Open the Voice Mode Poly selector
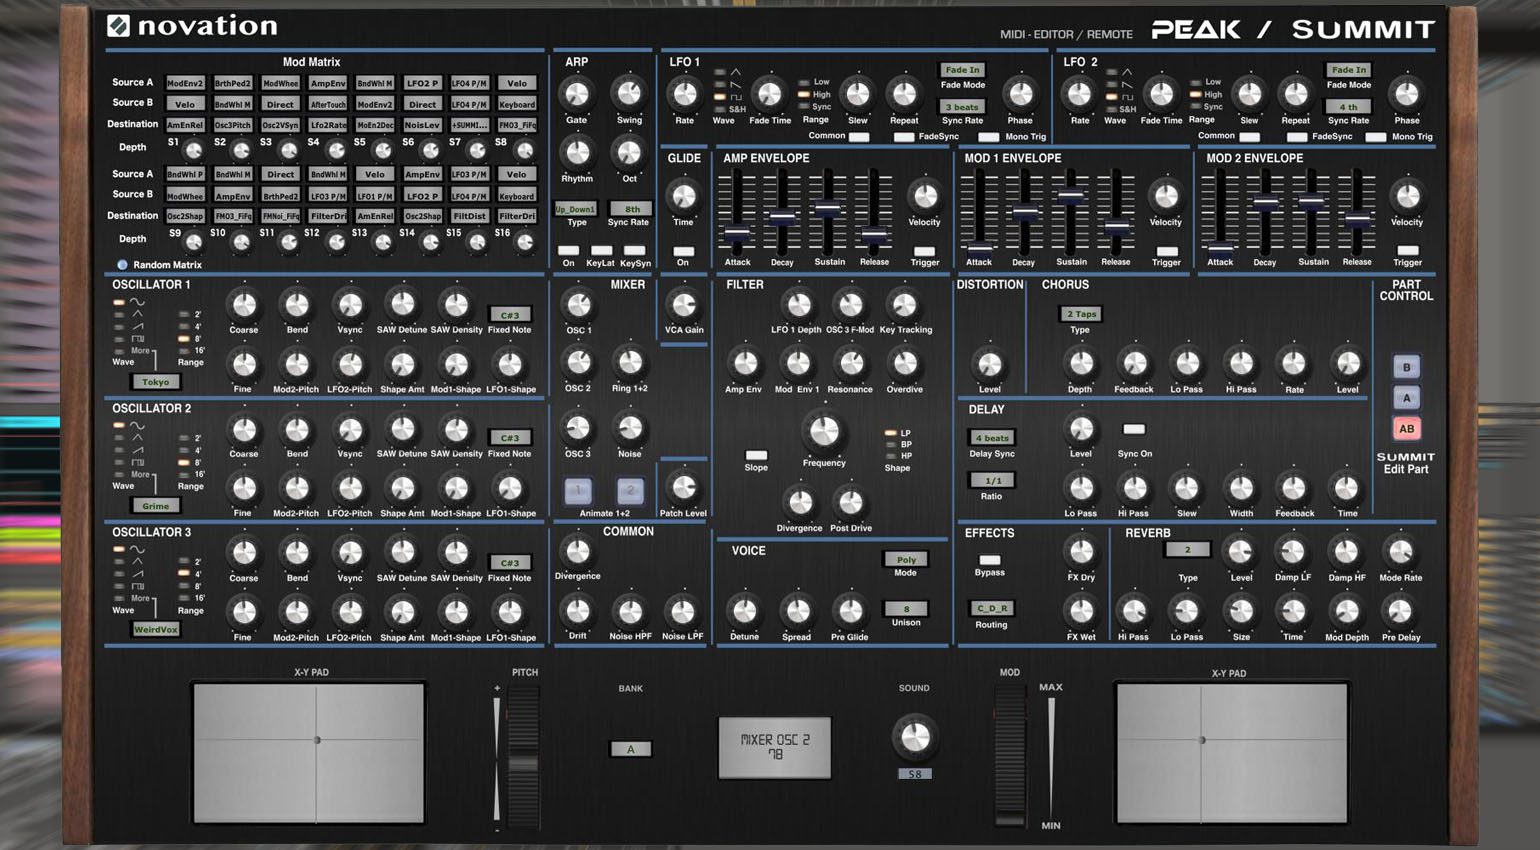 pyautogui.click(x=905, y=560)
